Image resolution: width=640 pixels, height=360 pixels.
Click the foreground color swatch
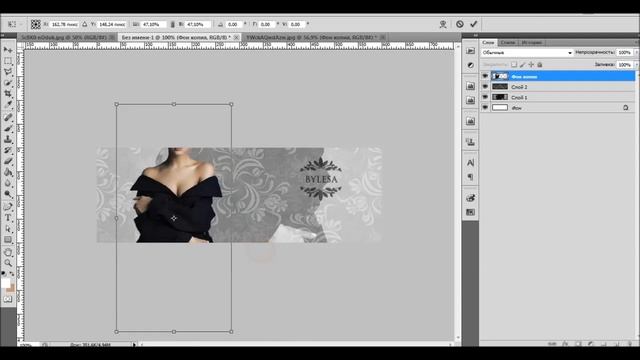(x=5, y=283)
